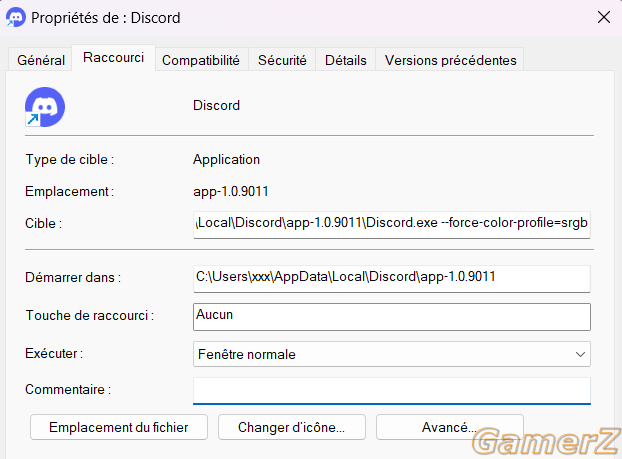Switch to the Versions précédentes tab
The width and height of the screenshot is (622, 459).
click(x=450, y=60)
